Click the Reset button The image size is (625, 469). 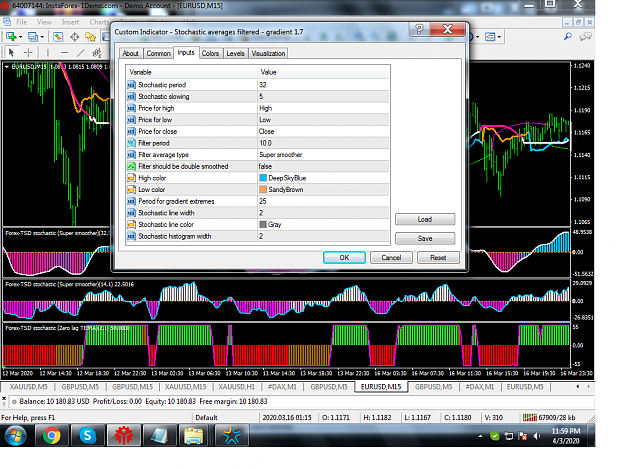point(438,257)
